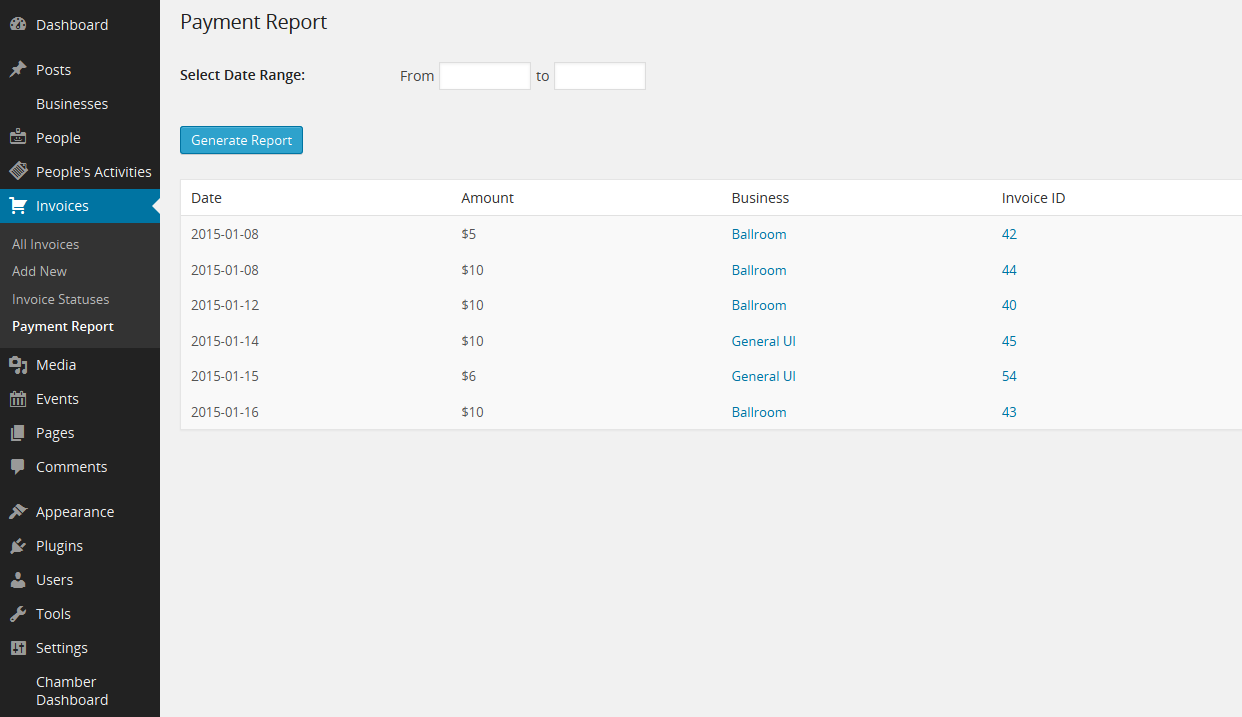Click the $6 amount cell
This screenshot has width=1242, height=717.
(469, 376)
